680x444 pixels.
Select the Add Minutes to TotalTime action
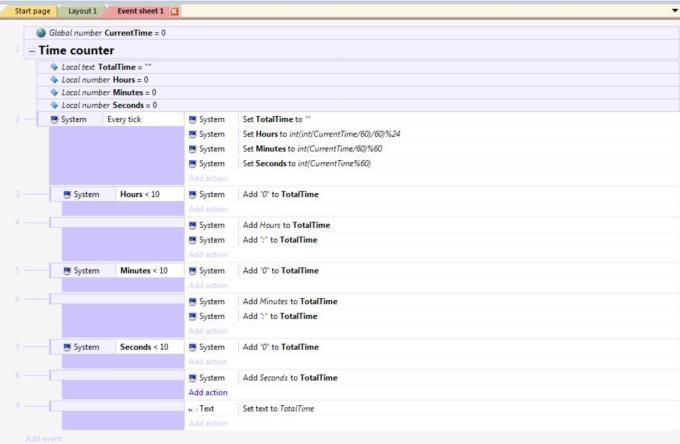click(x=290, y=301)
